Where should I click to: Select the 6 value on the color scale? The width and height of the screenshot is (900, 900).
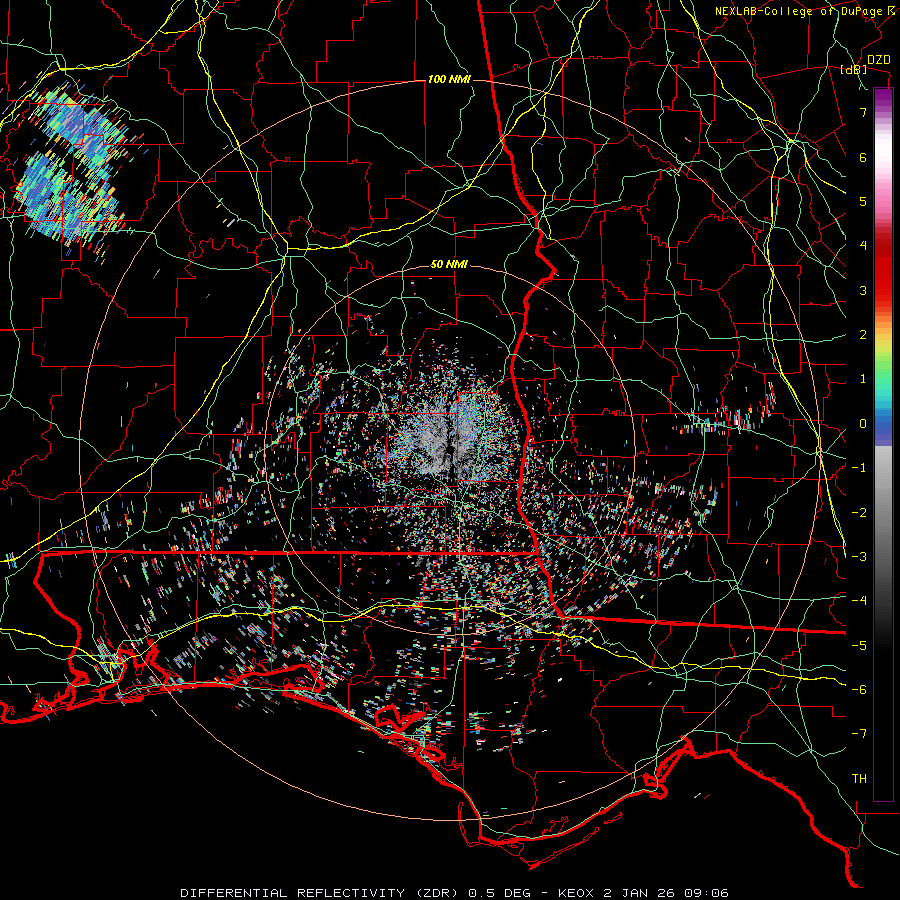pyautogui.click(x=863, y=157)
